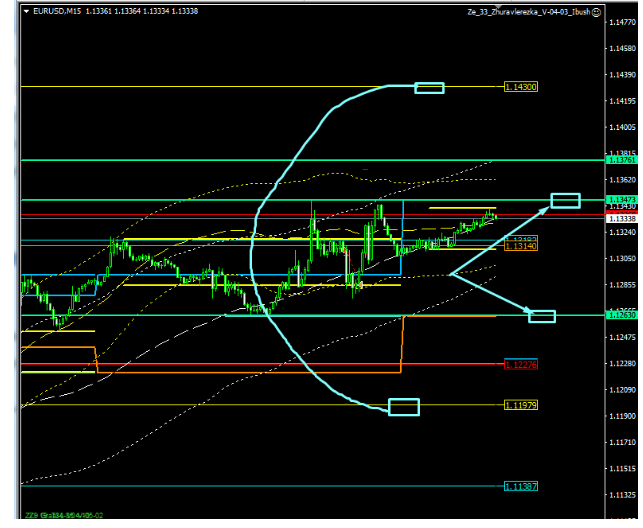Select the cyan rectangle near the 1.14300 level
This screenshot has height=528, width=643.
pyautogui.click(x=429, y=88)
